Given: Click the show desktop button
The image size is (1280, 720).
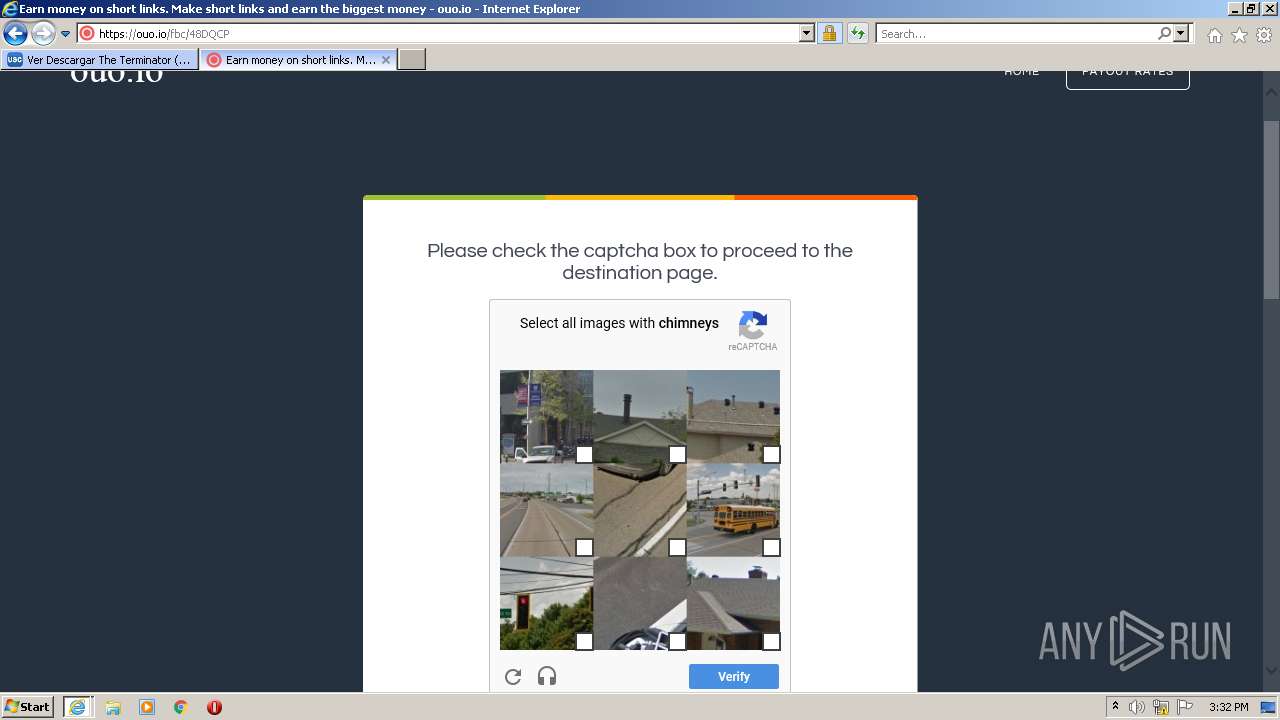Looking at the screenshot, I should pyautogui.click(x=1269, y=707).
